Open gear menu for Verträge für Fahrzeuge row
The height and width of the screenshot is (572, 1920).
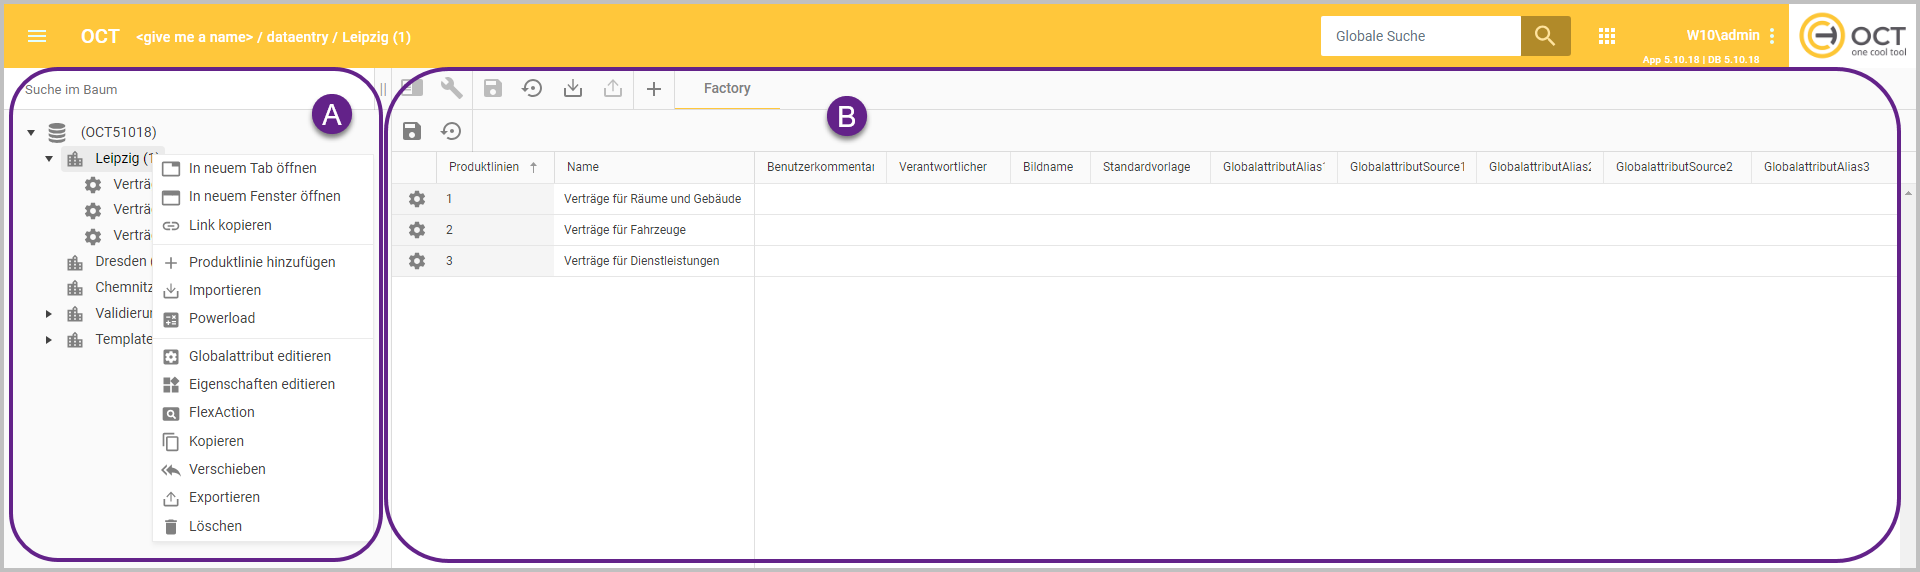pos(417,230)
